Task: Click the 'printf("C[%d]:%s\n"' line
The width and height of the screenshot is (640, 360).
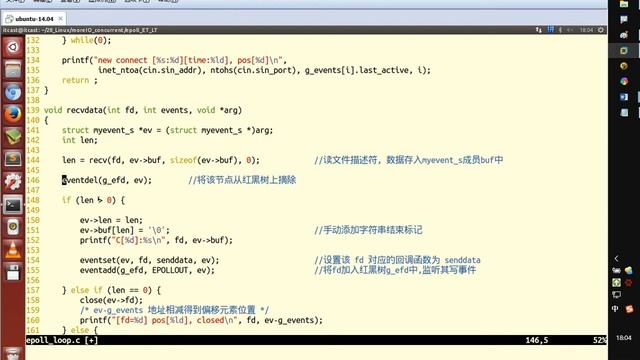Action: click(156, 240)
